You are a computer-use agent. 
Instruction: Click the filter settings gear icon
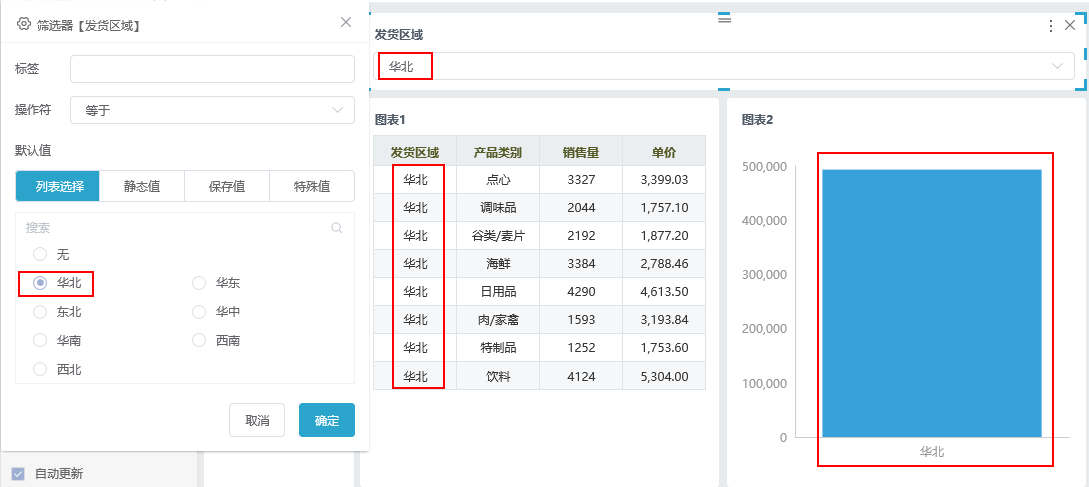pyautogui.click(x=24, y=24)
